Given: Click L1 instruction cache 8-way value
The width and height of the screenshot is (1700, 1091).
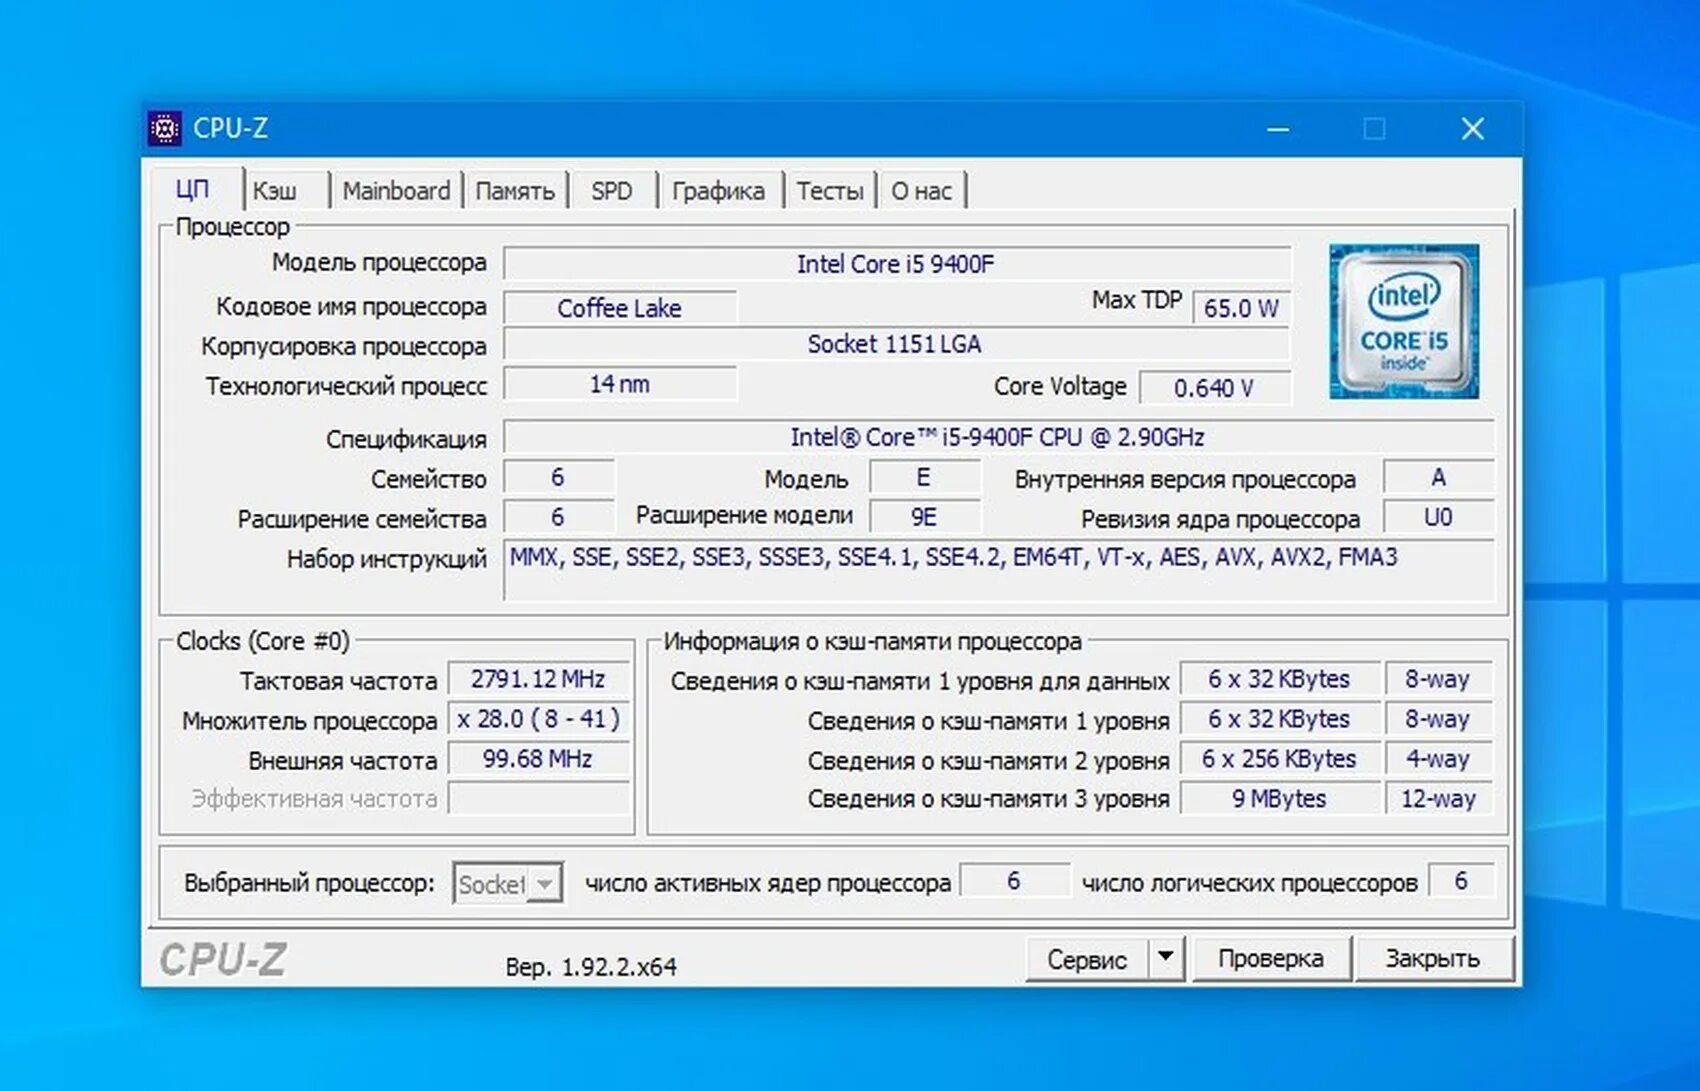Looking at the screenshot, I should [x=1438, y=719].
